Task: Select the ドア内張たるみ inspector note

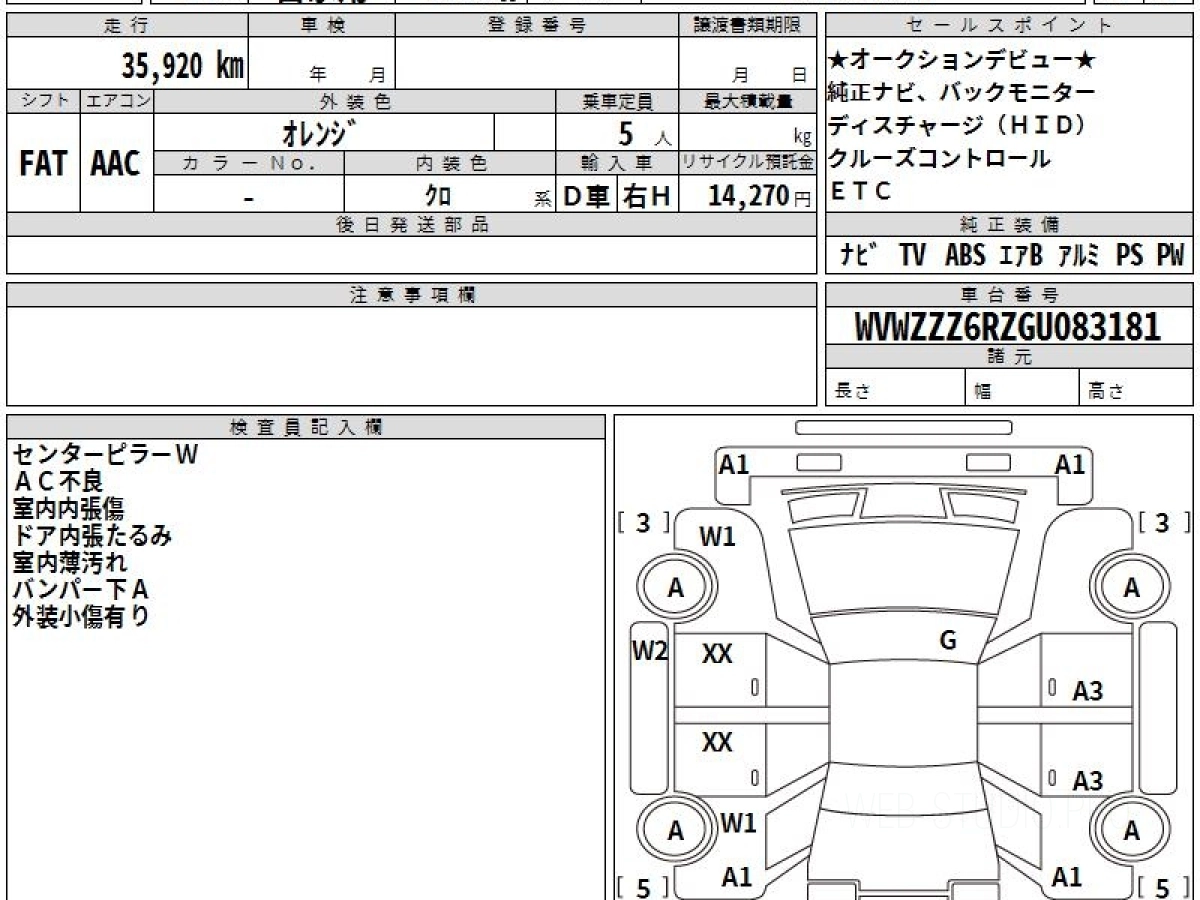Action: tap(92, 536)
